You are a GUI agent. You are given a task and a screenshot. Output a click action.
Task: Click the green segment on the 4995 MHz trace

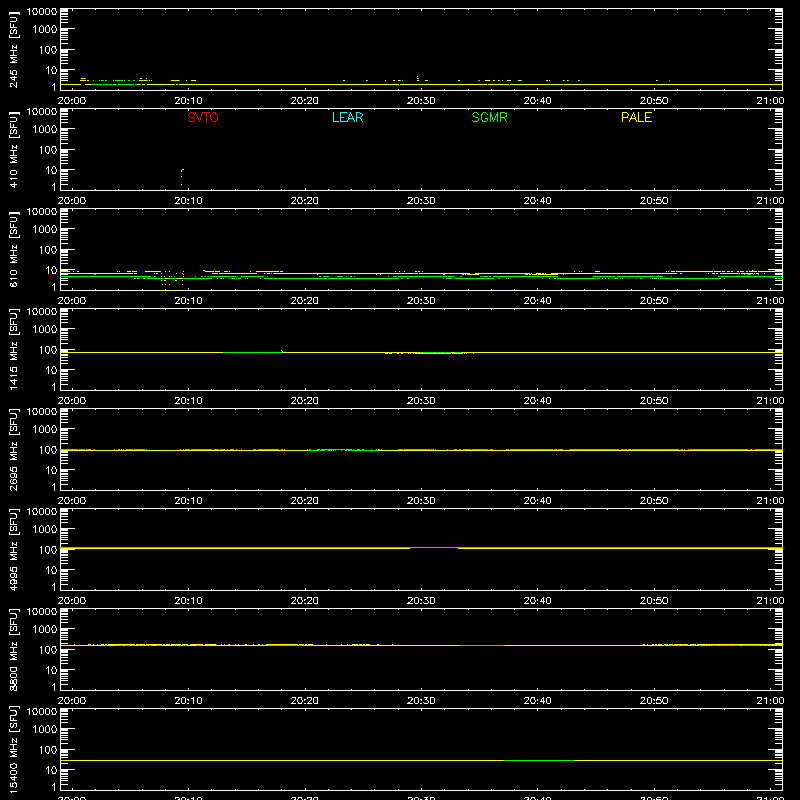(x=434, y=547)
